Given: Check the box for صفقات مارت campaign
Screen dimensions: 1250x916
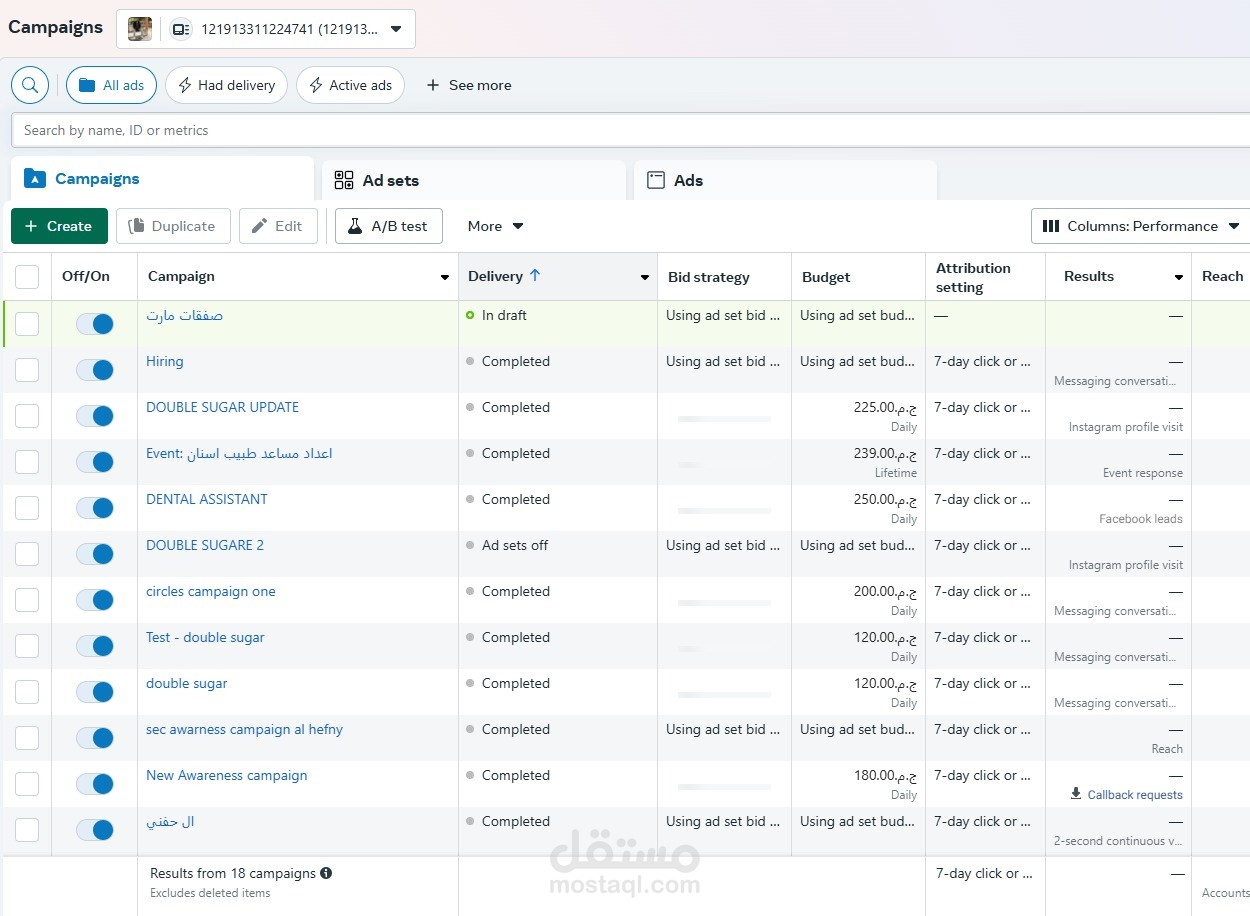Looking at the screenshot, I should [27, 323].
